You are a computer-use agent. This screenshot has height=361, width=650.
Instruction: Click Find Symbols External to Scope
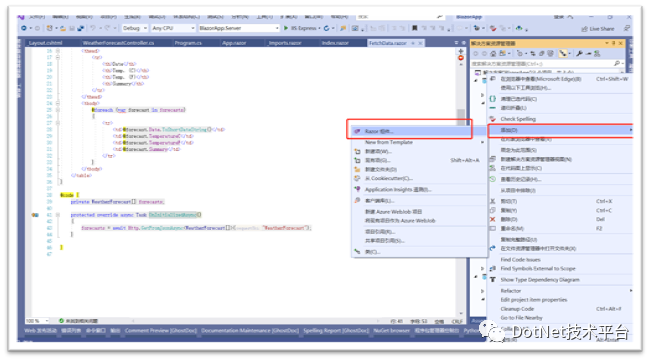pos(560,269)
